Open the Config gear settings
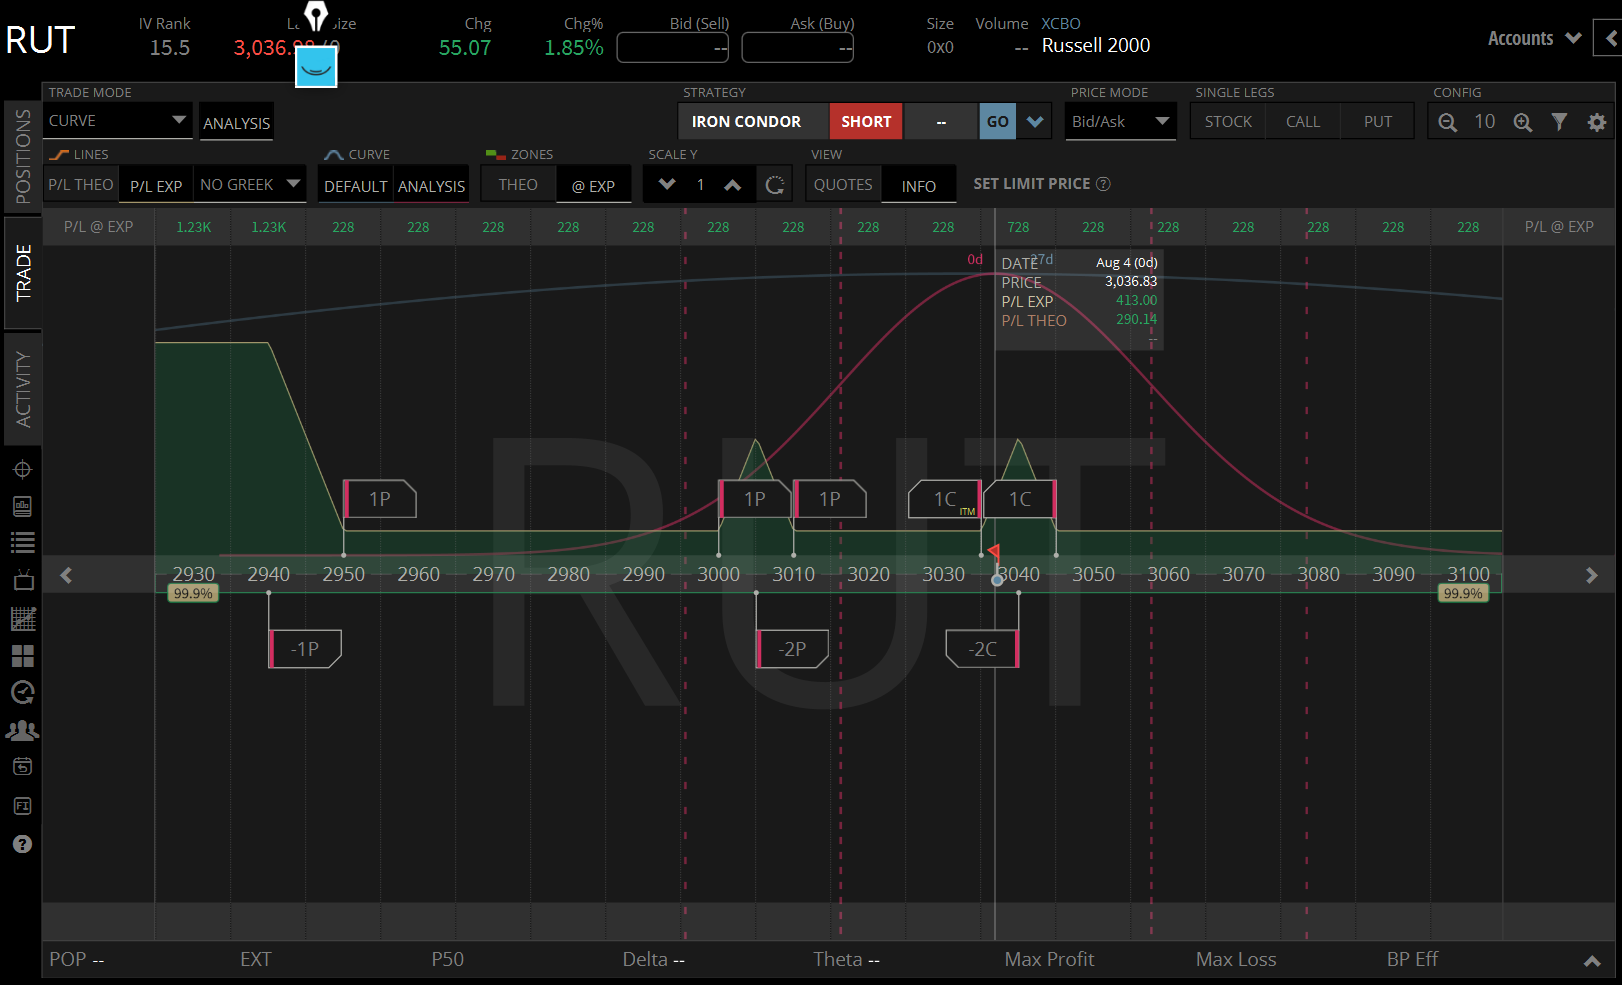Screen dimensions: 1622x985 pyautogui.click(x=1597, y=122)
